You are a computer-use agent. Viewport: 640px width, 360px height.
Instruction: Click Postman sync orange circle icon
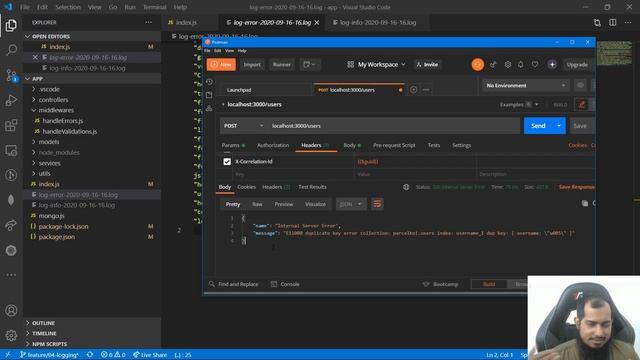pyautogui.click(x=478, y=64)
